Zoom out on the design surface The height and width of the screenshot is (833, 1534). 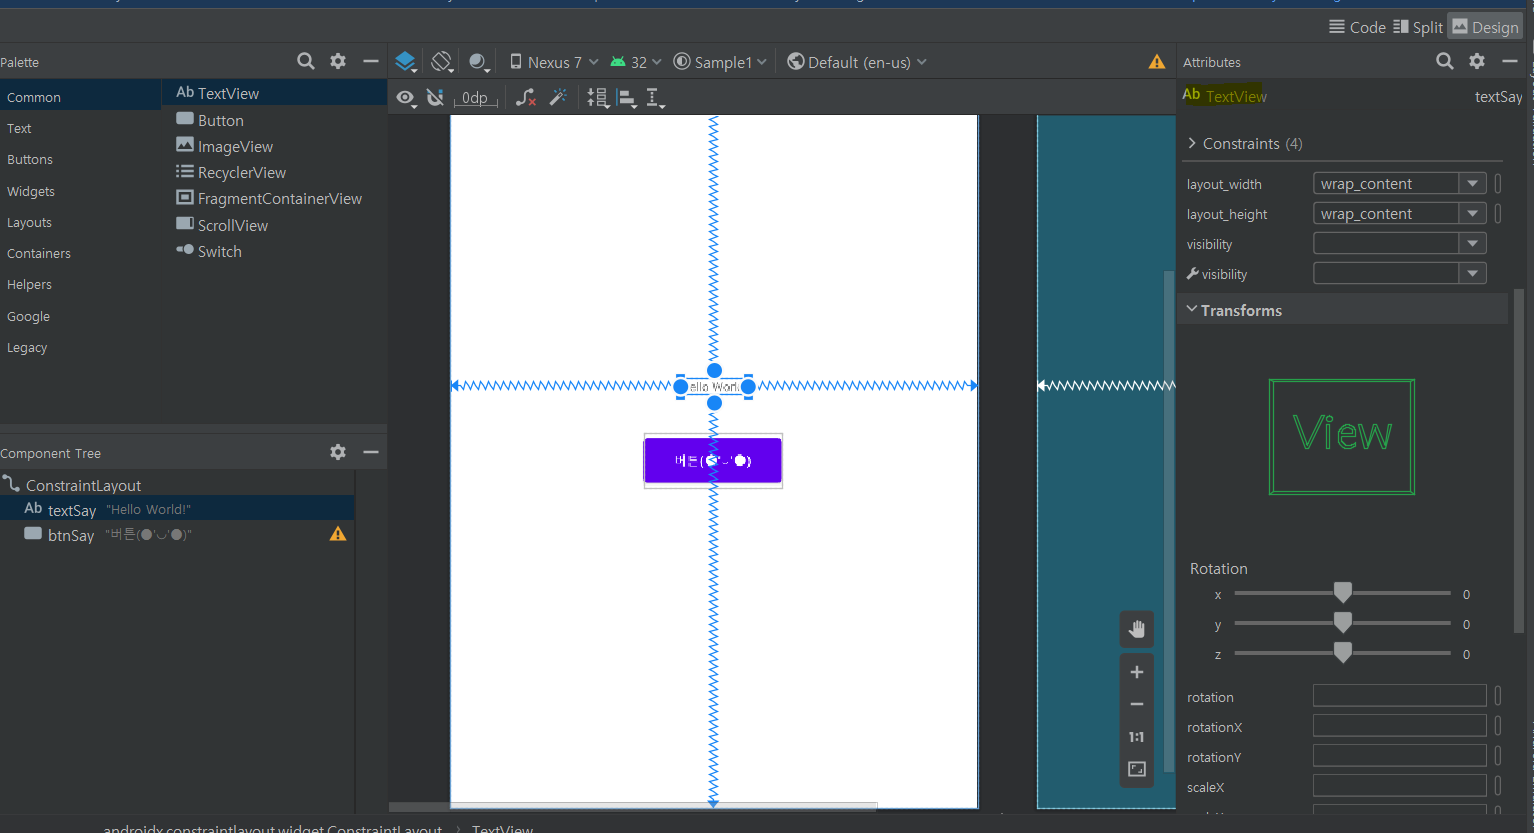(x=1137, y=704)
